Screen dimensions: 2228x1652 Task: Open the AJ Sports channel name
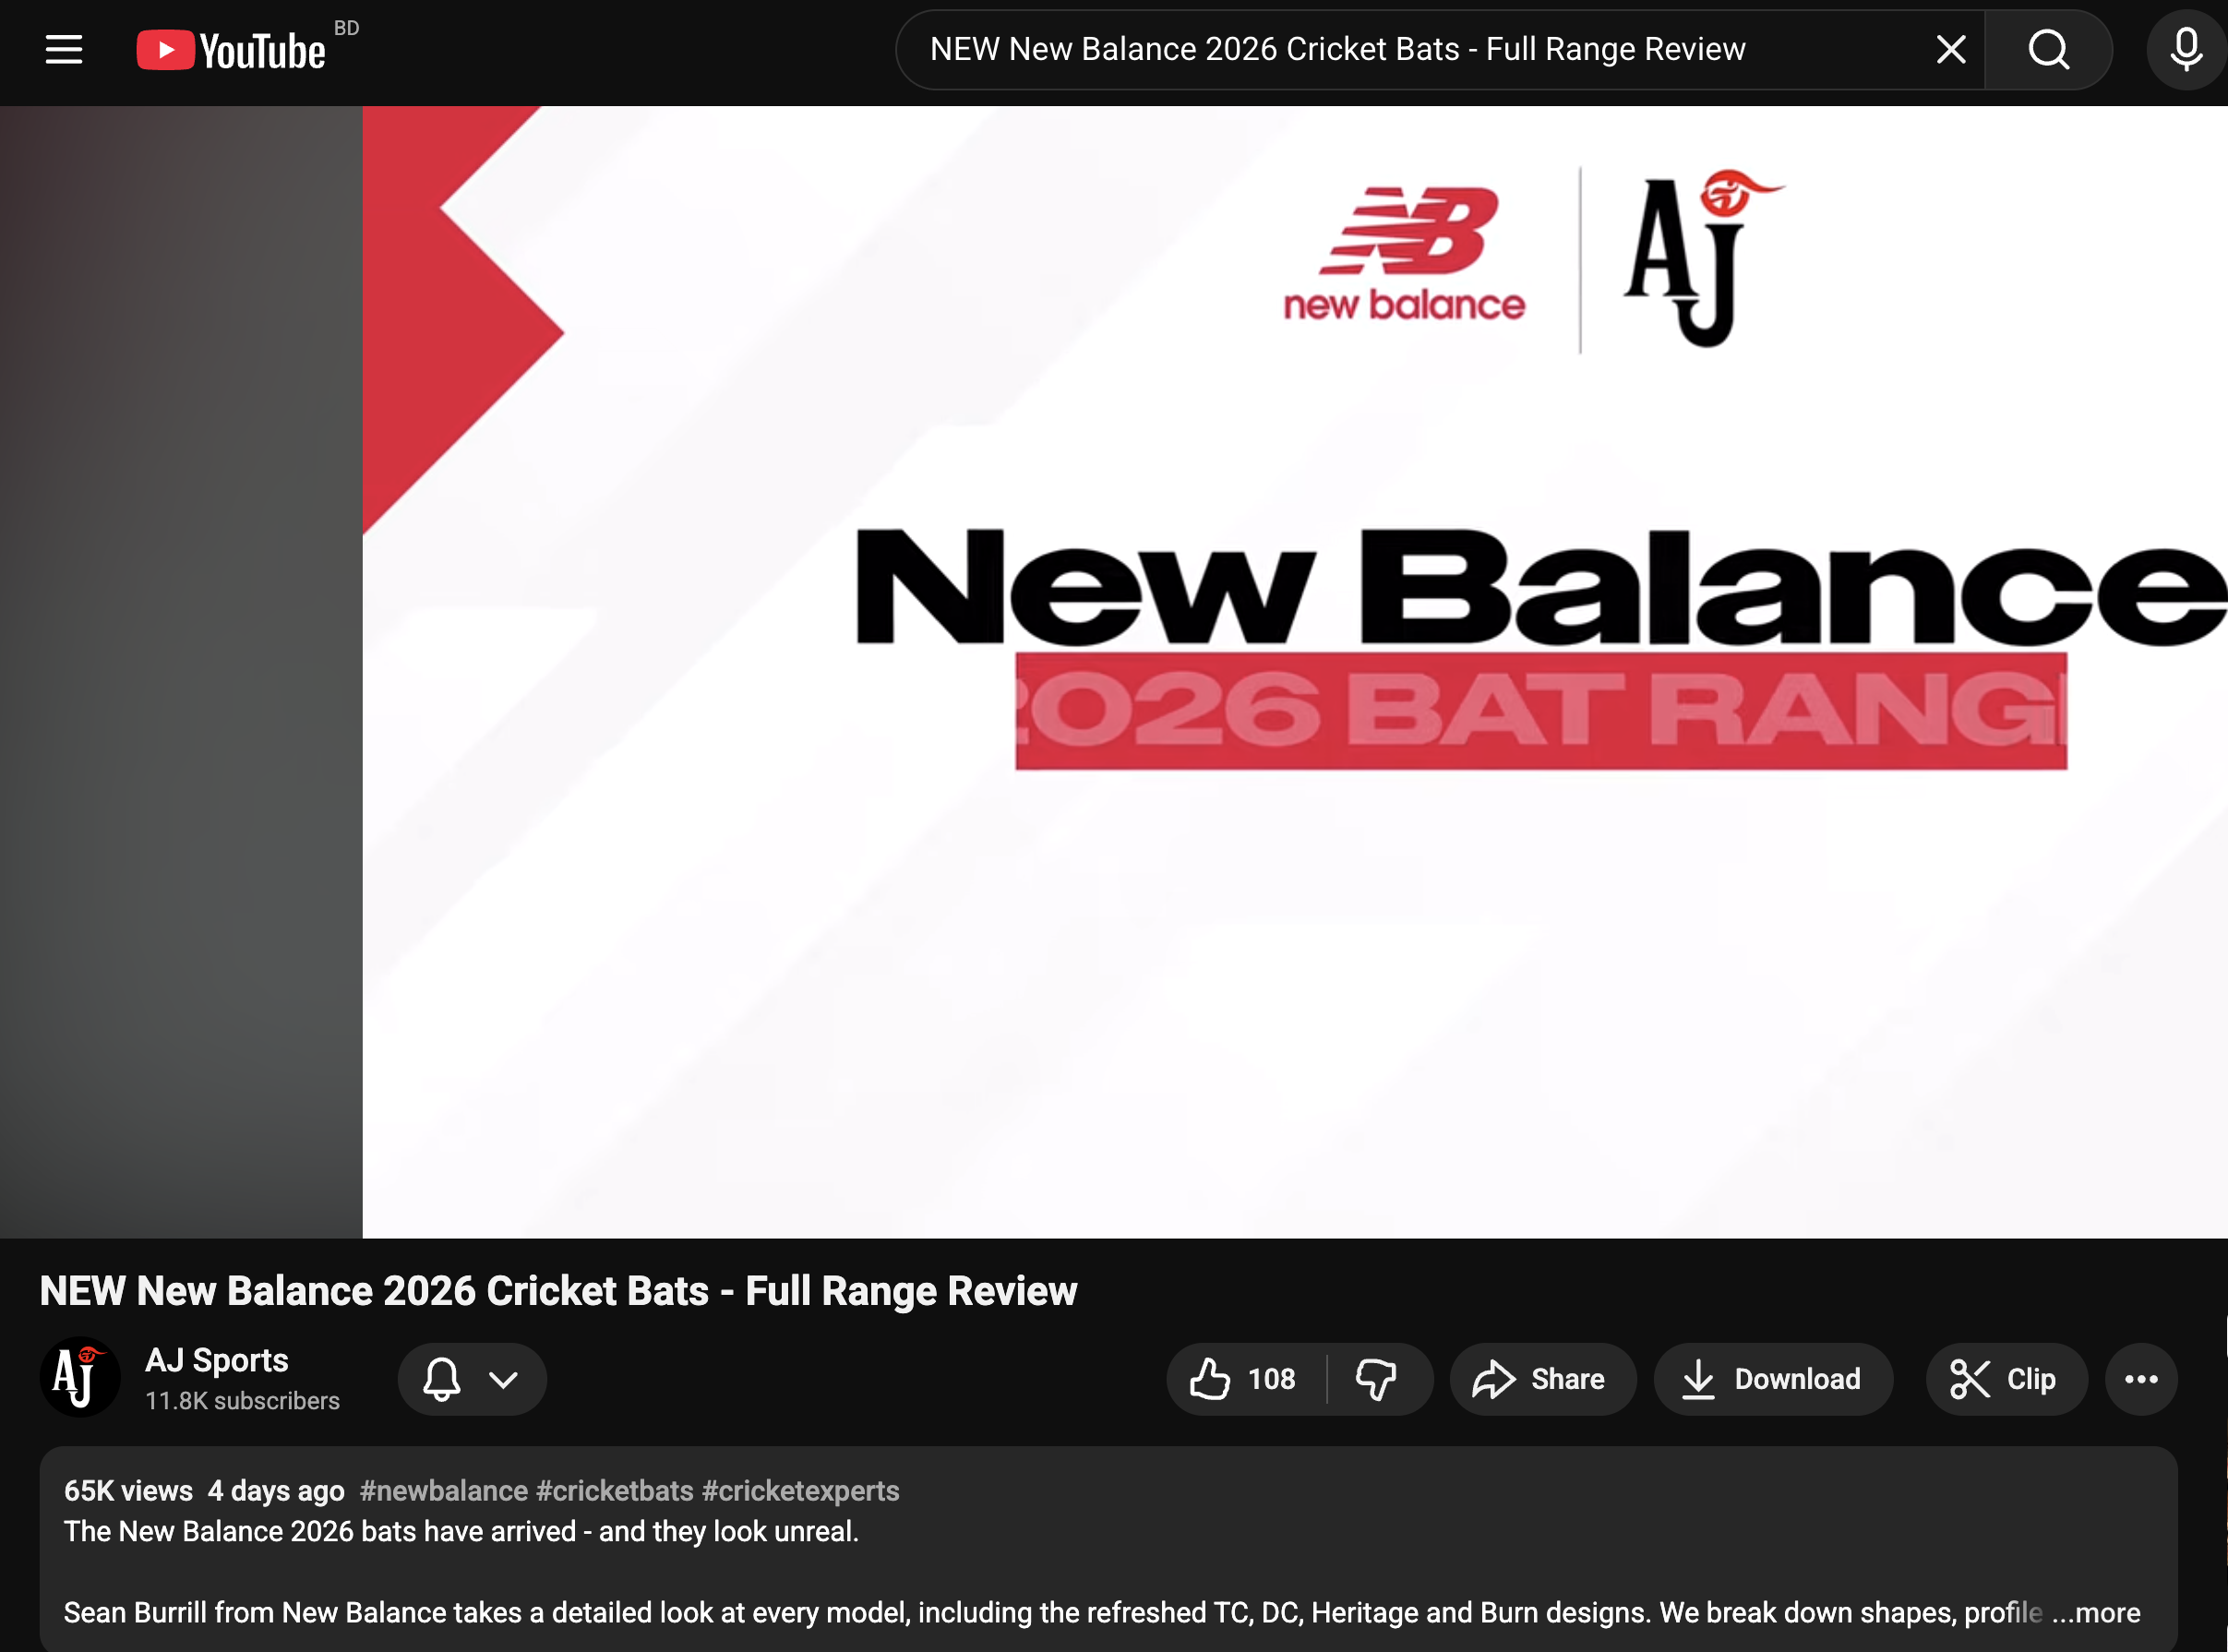tap(217, 1360)
